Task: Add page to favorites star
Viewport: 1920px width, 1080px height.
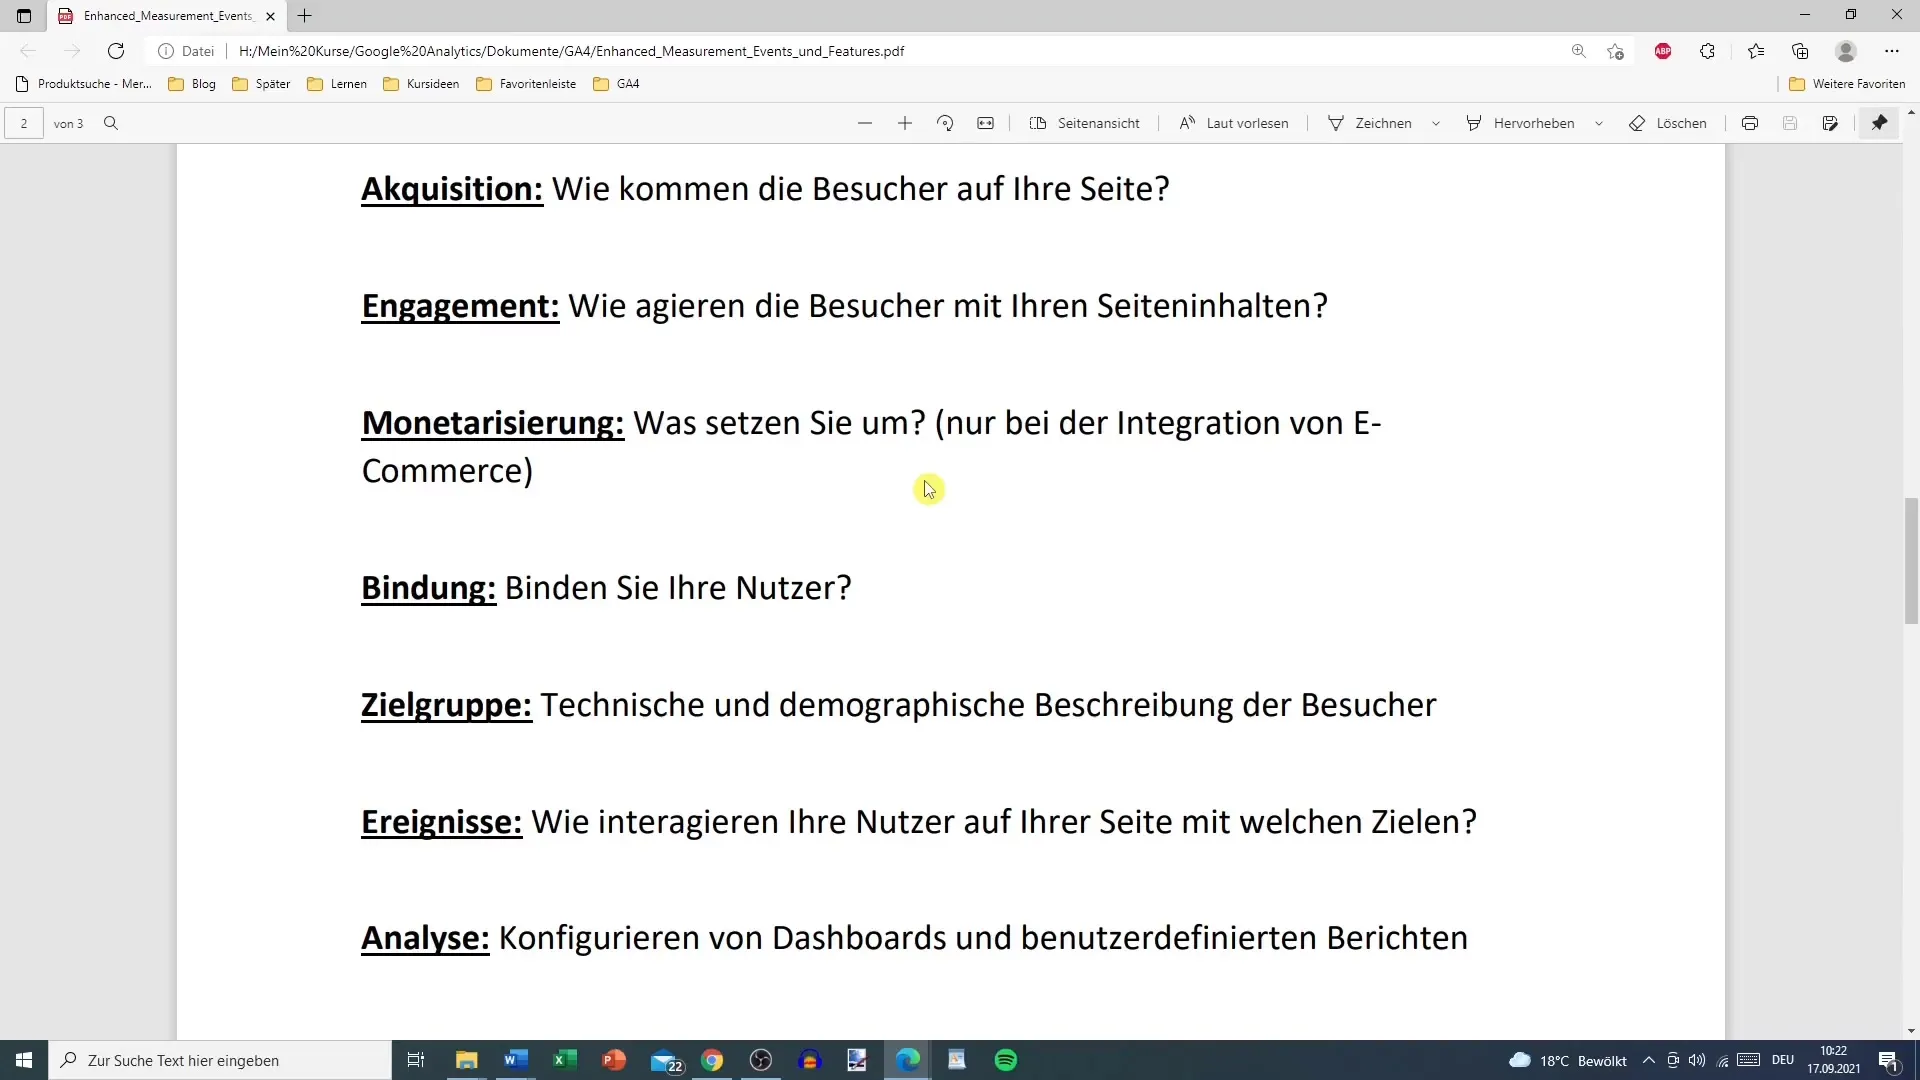Action: [x=1615, y=51]
